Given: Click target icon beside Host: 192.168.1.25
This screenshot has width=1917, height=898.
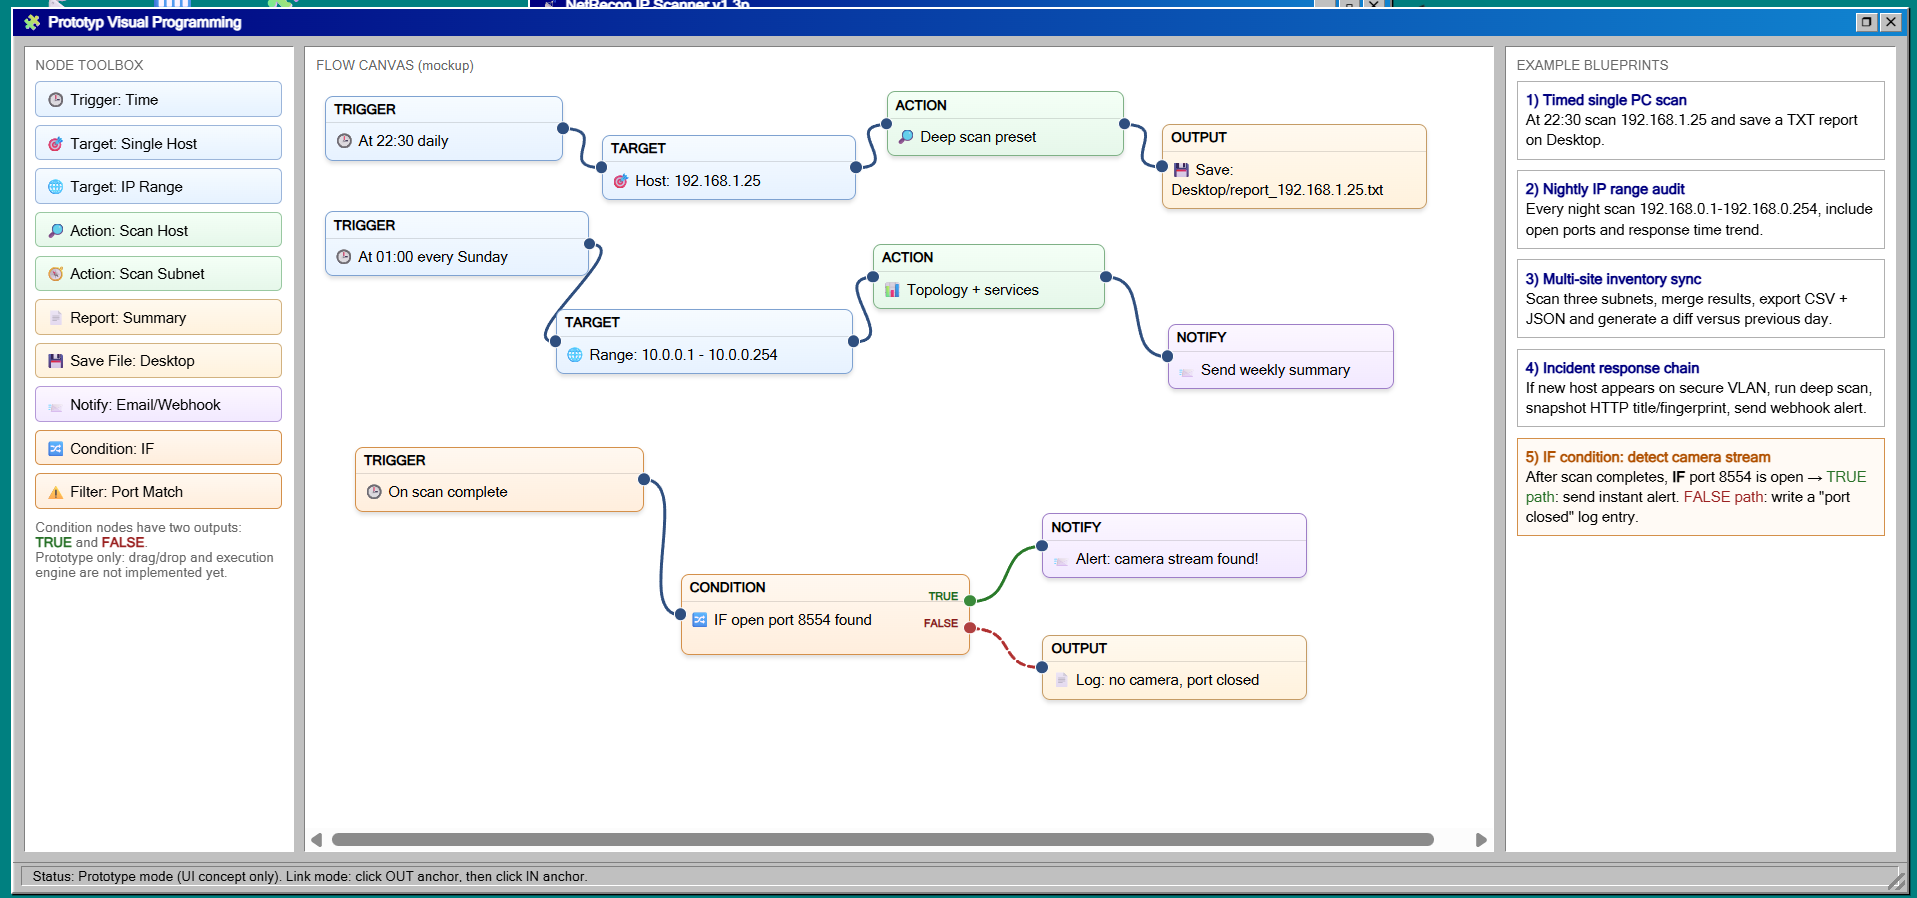Looking at the screenshot, I should 621,181.
